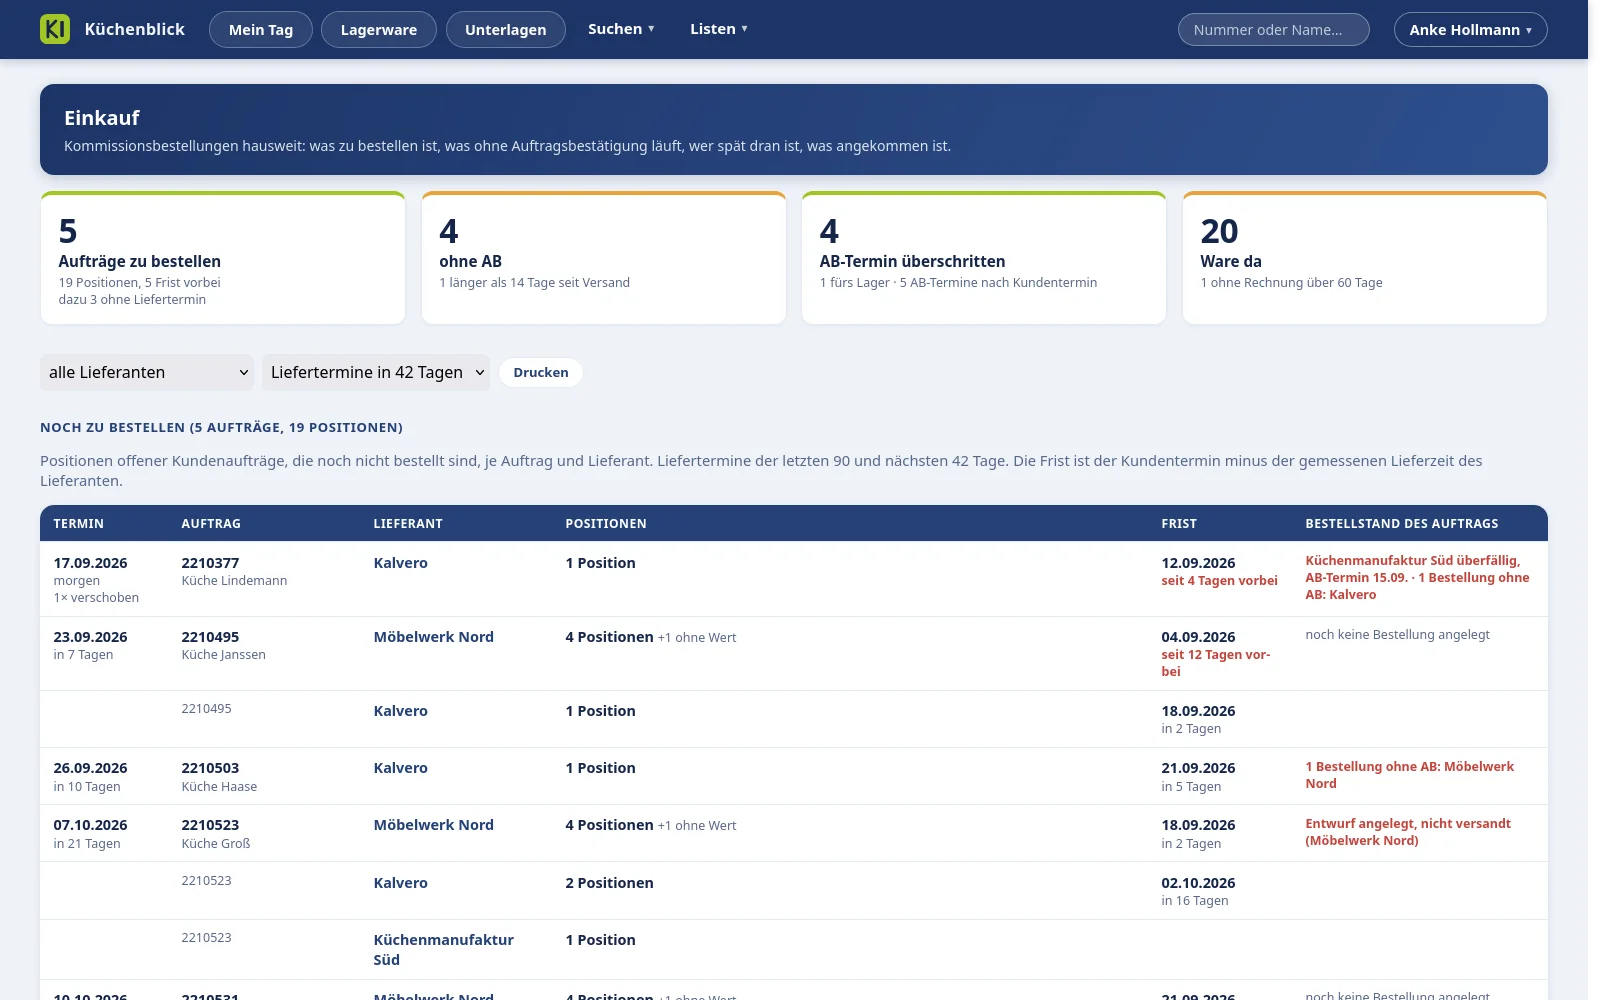Click order number 2210523 Küche Groß
Viewport: 1600px width, 1000px height.
tap(210, 825)
